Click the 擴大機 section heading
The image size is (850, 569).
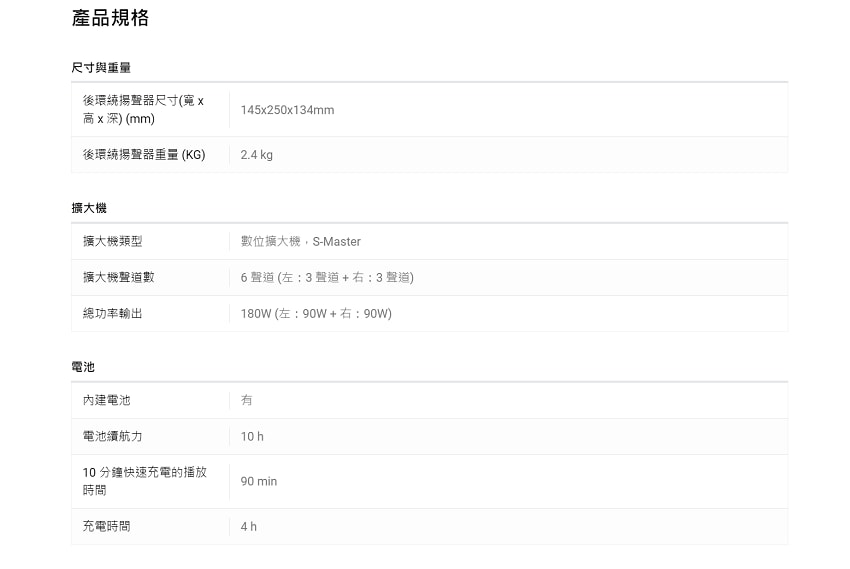coord(89,208)
